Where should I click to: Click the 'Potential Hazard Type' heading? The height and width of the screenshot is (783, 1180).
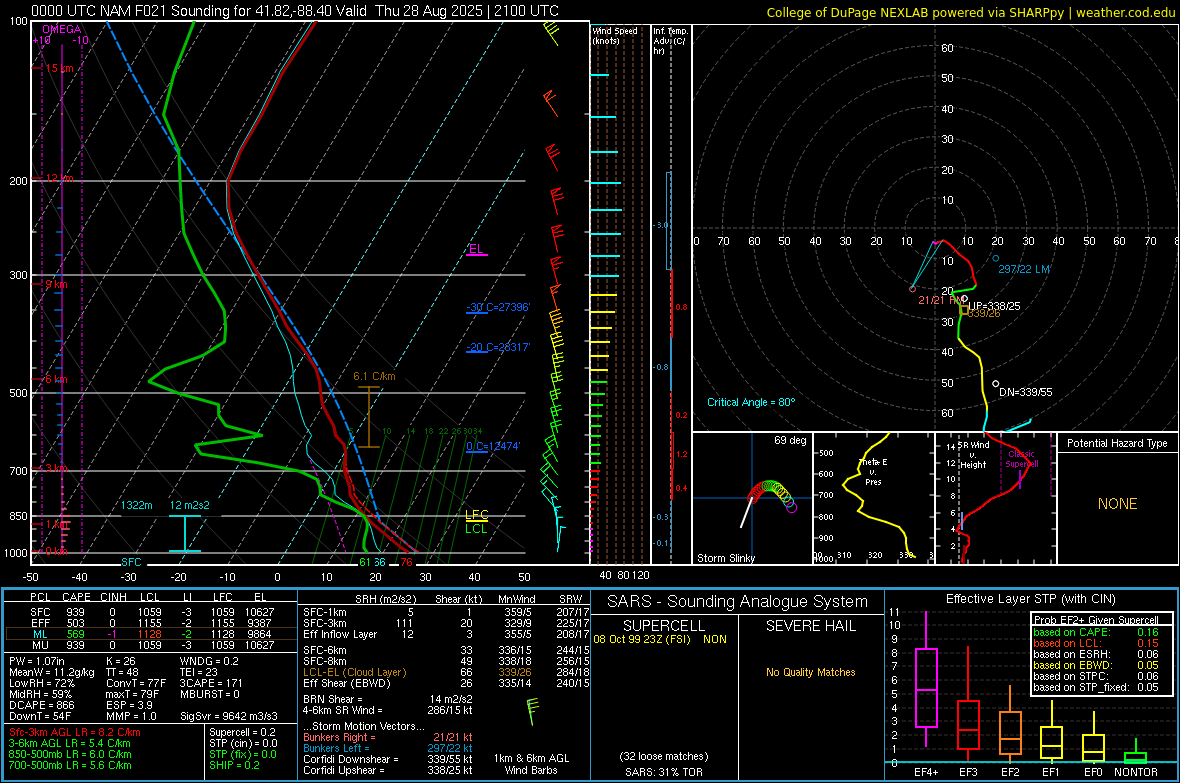[1117, 443]
